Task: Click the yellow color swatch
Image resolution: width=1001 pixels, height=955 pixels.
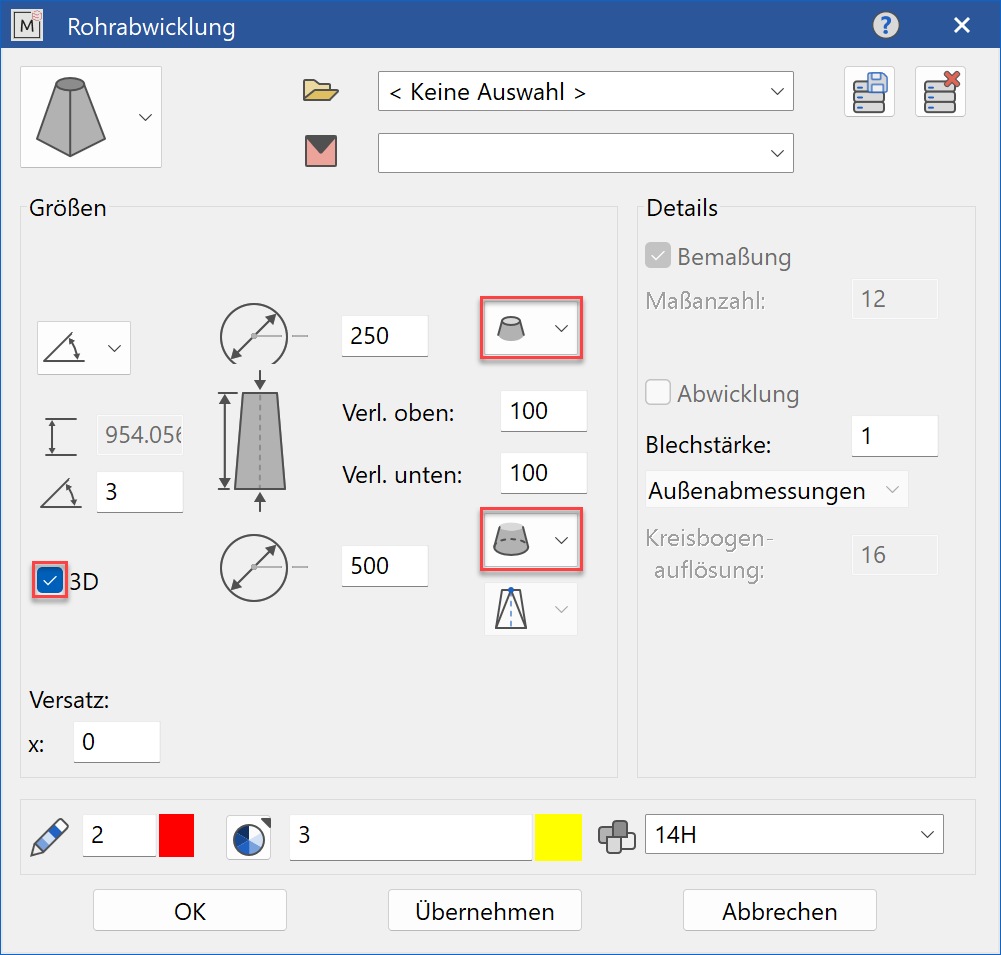Action: [x=558, y=837]
